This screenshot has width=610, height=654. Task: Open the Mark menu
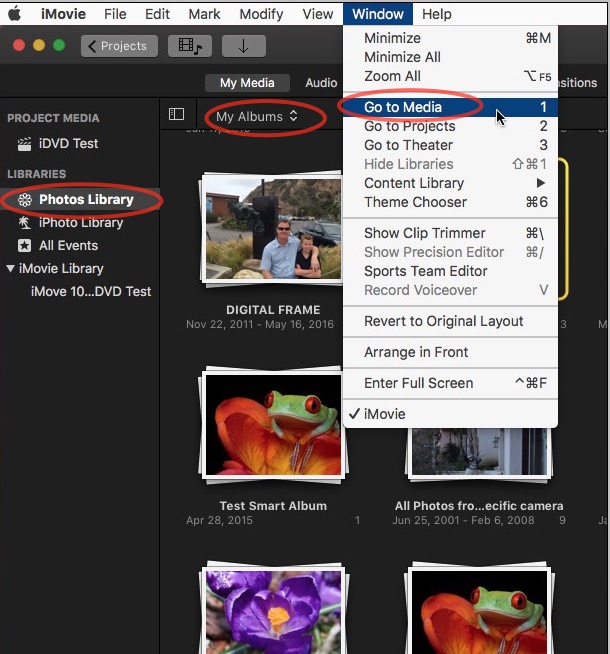coord(204,14)
